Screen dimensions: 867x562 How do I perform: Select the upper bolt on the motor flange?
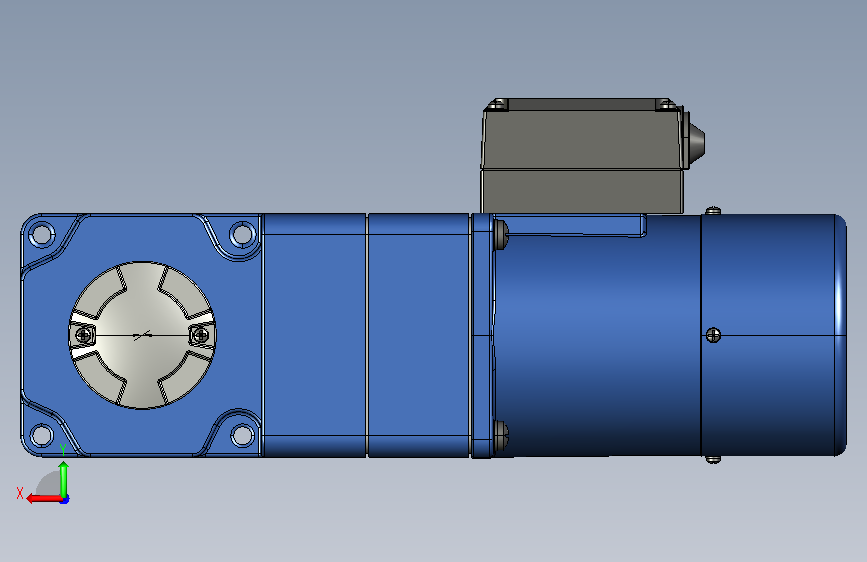click(501, 235)
